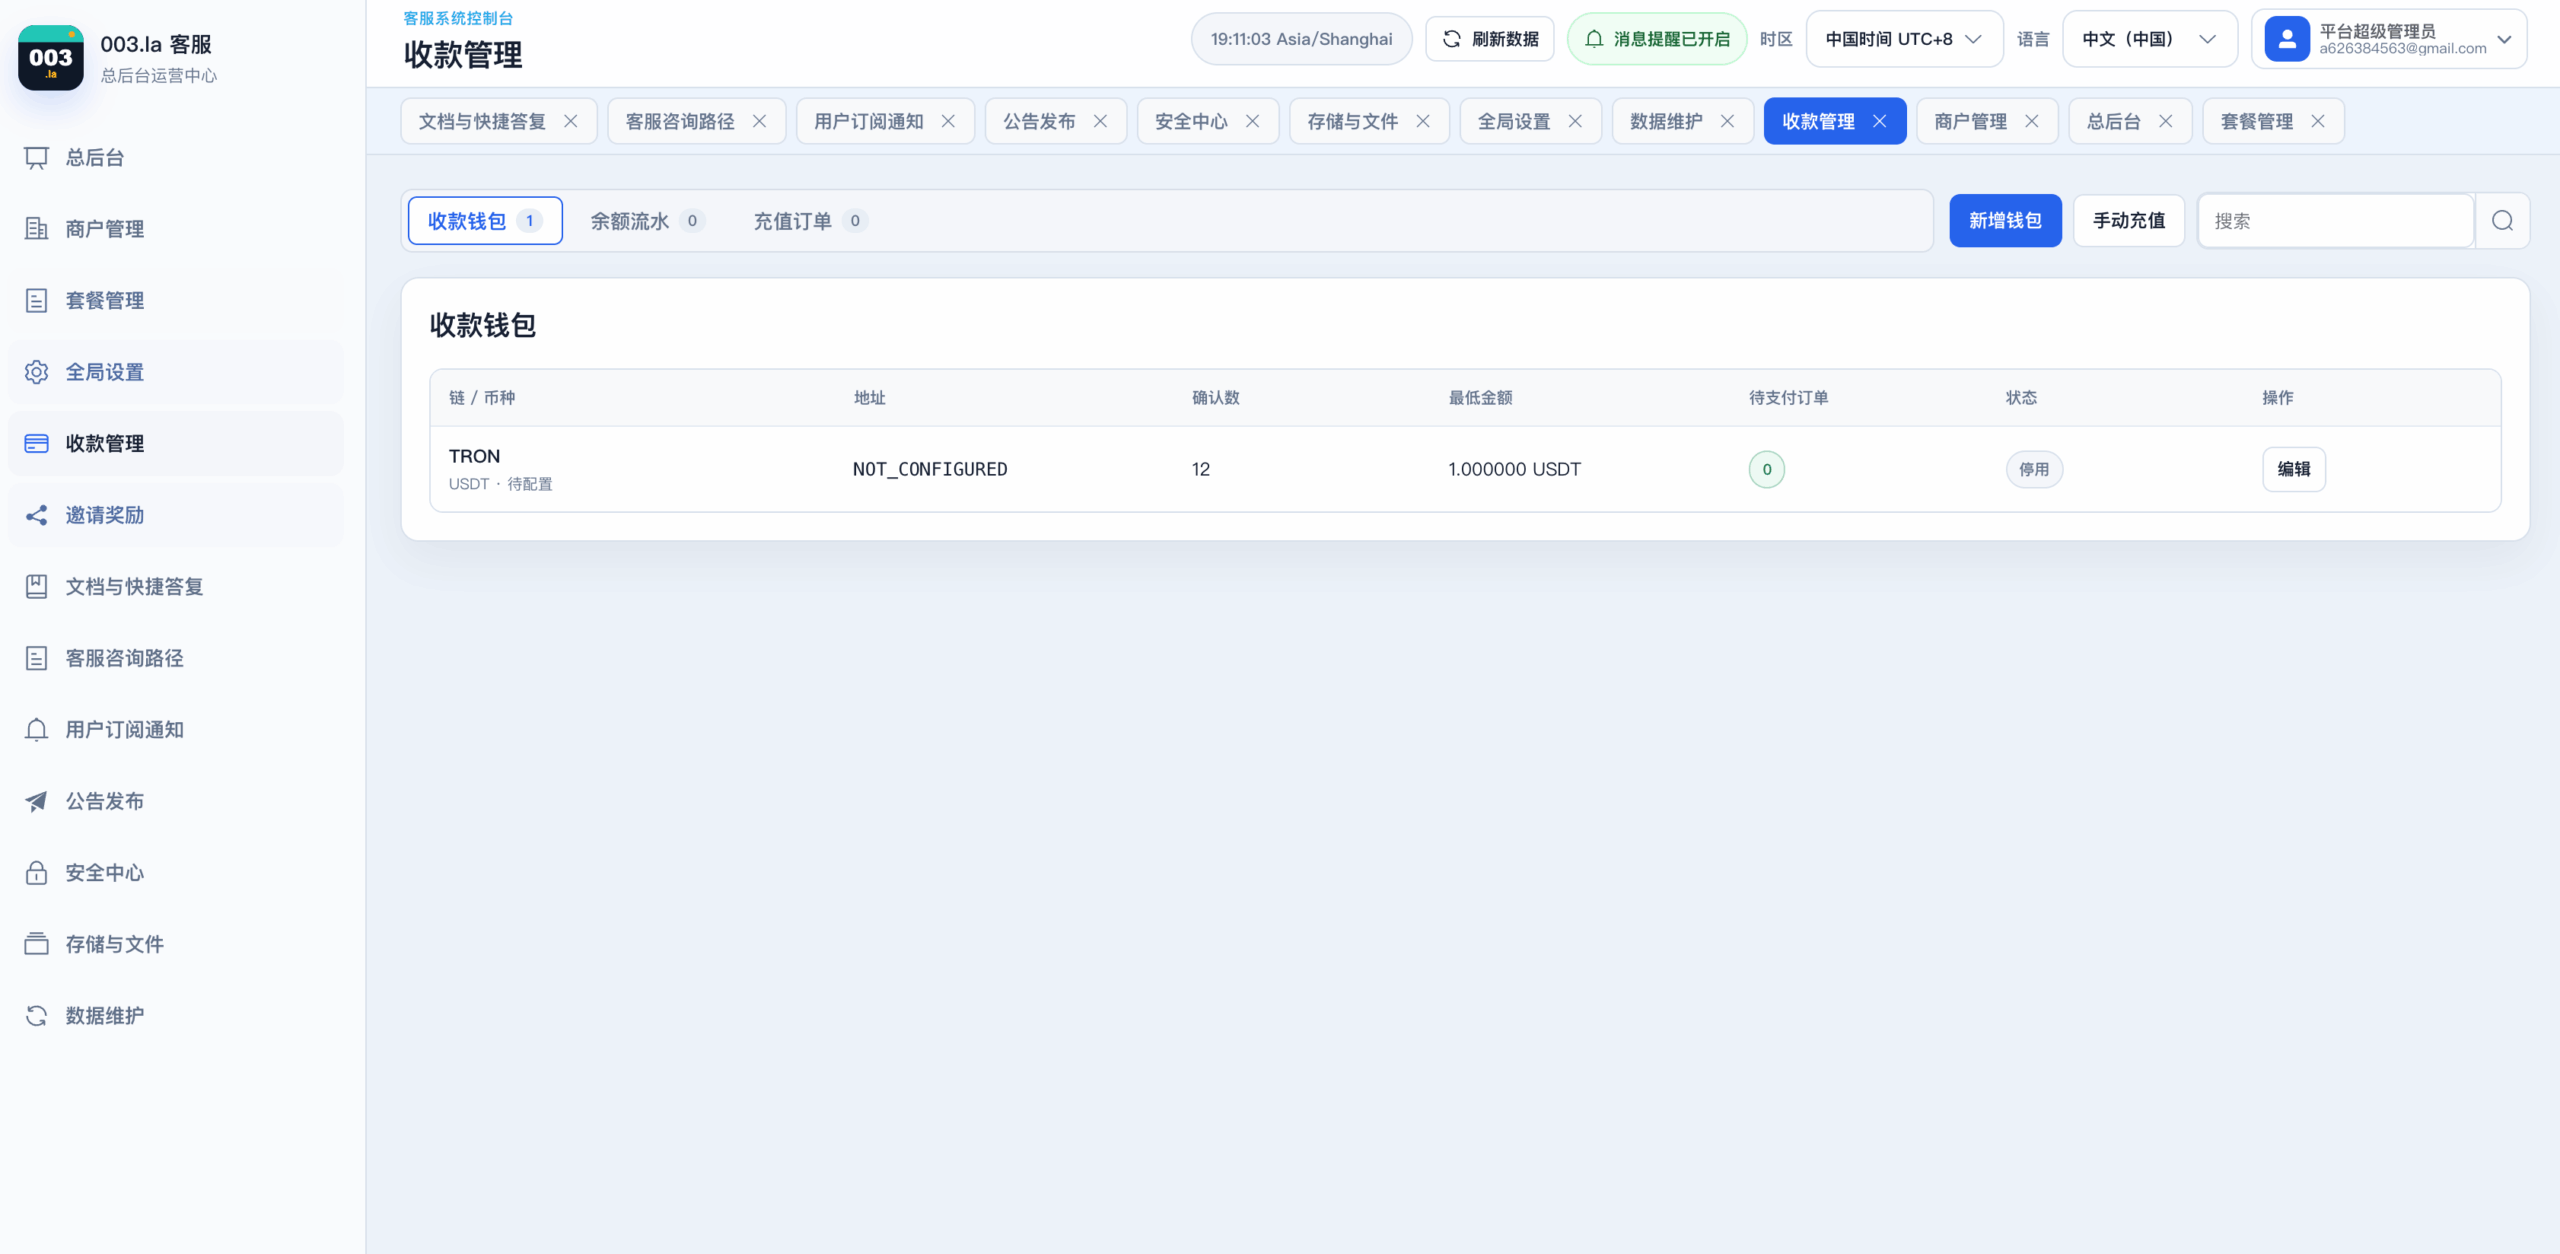Click the 新增钱包 button
The height and width of the screenshot is (1254, 2560).
[2005, 221]
